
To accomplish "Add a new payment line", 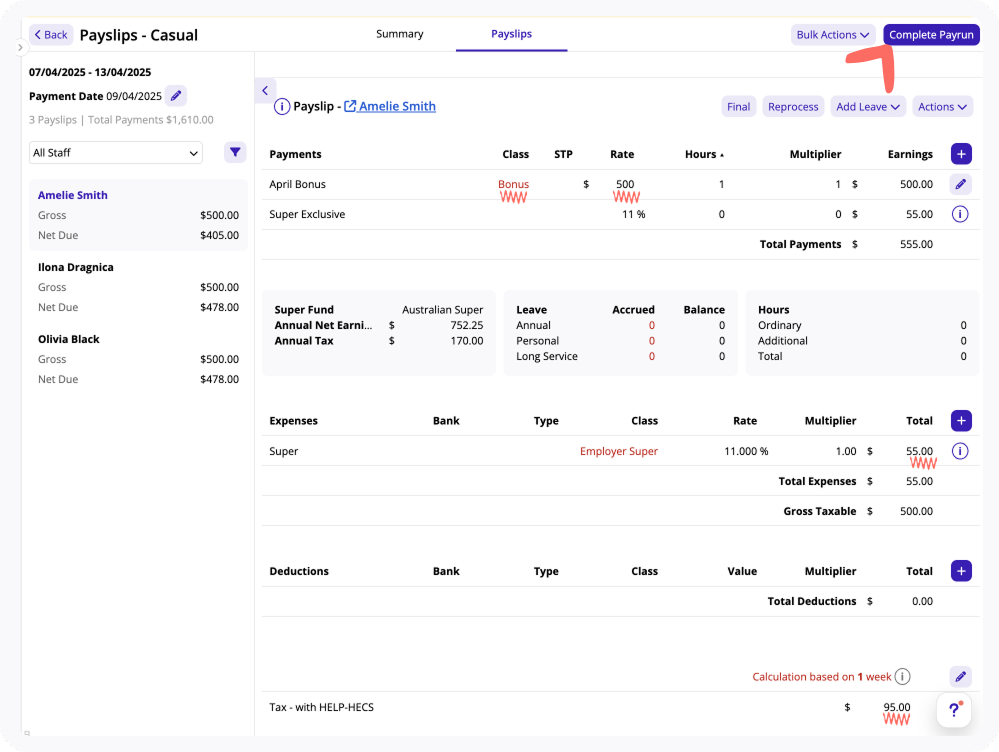I will 961,154.
